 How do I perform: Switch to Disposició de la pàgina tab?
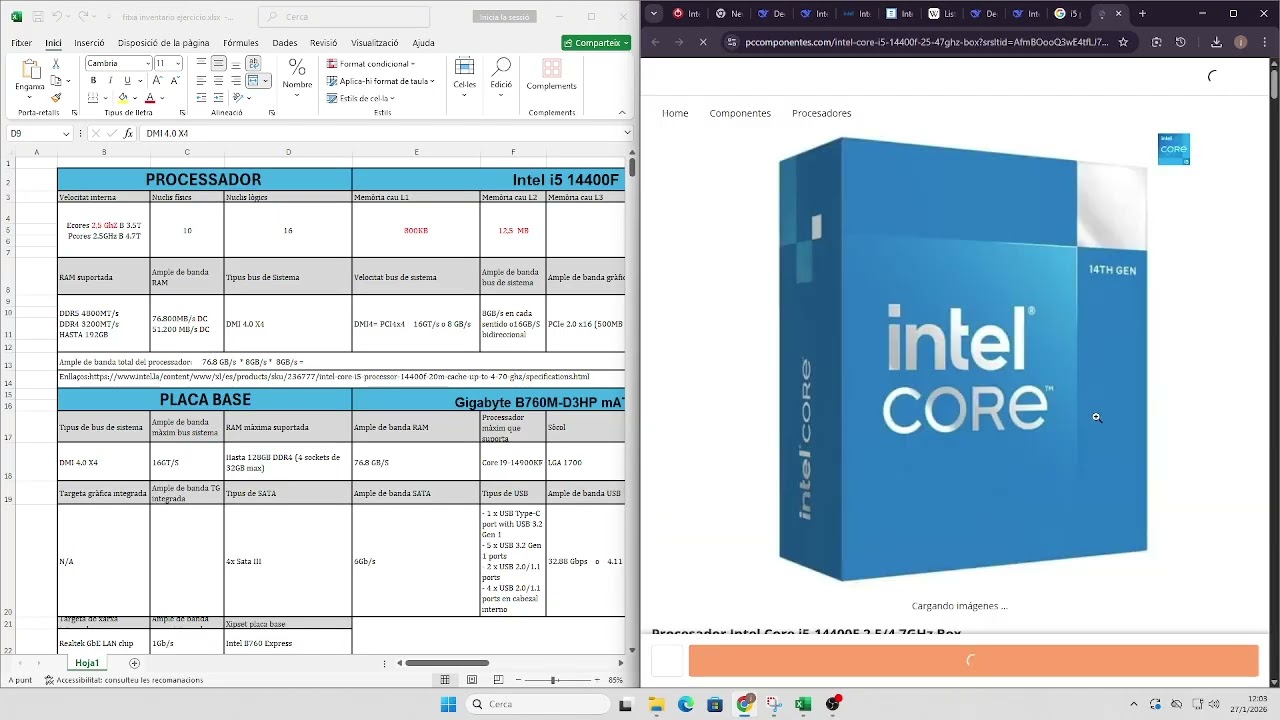click(x=163, y=43)
